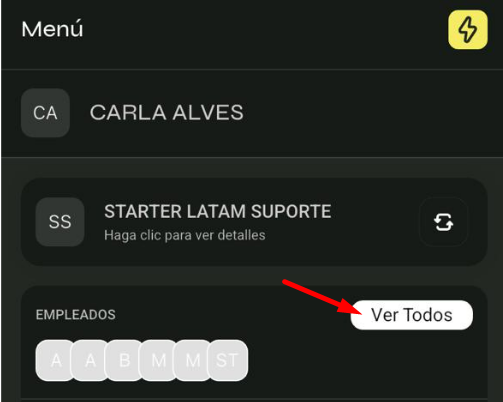Viewport: 503px width, 402px height.
Task: Click the second A employee avatar
Action: pos(90,360)
